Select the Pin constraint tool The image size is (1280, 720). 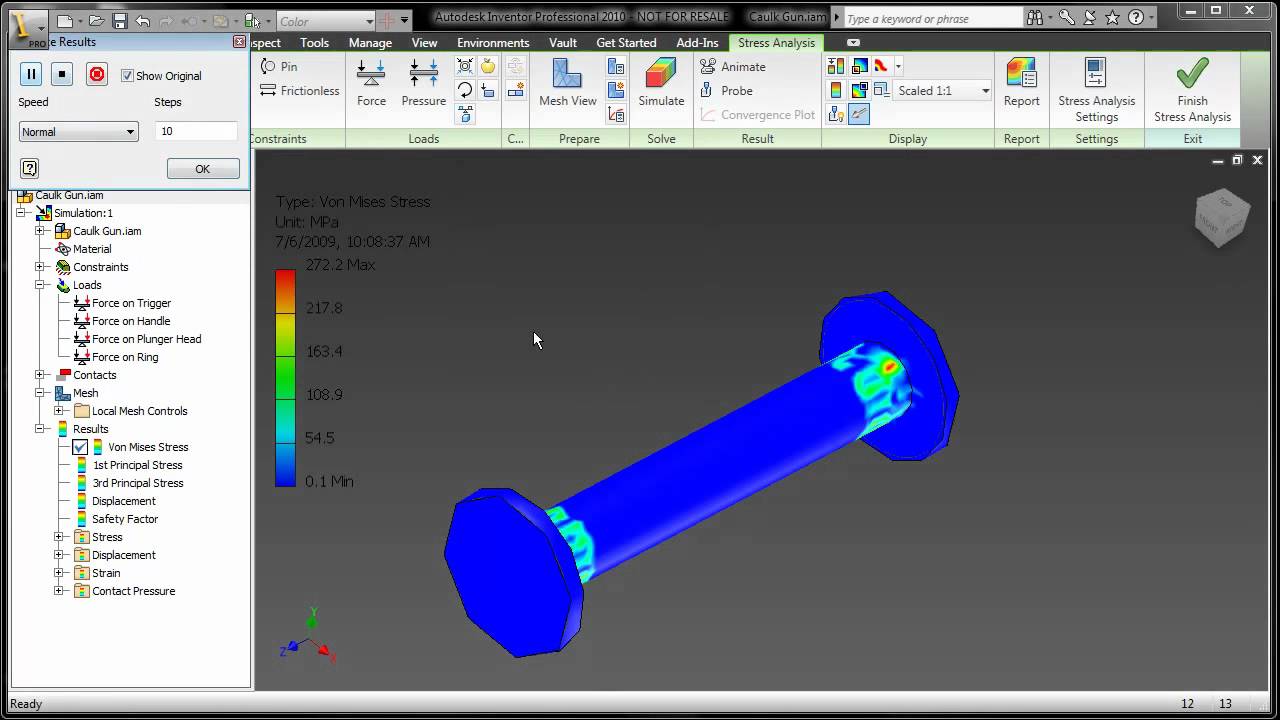279,66
